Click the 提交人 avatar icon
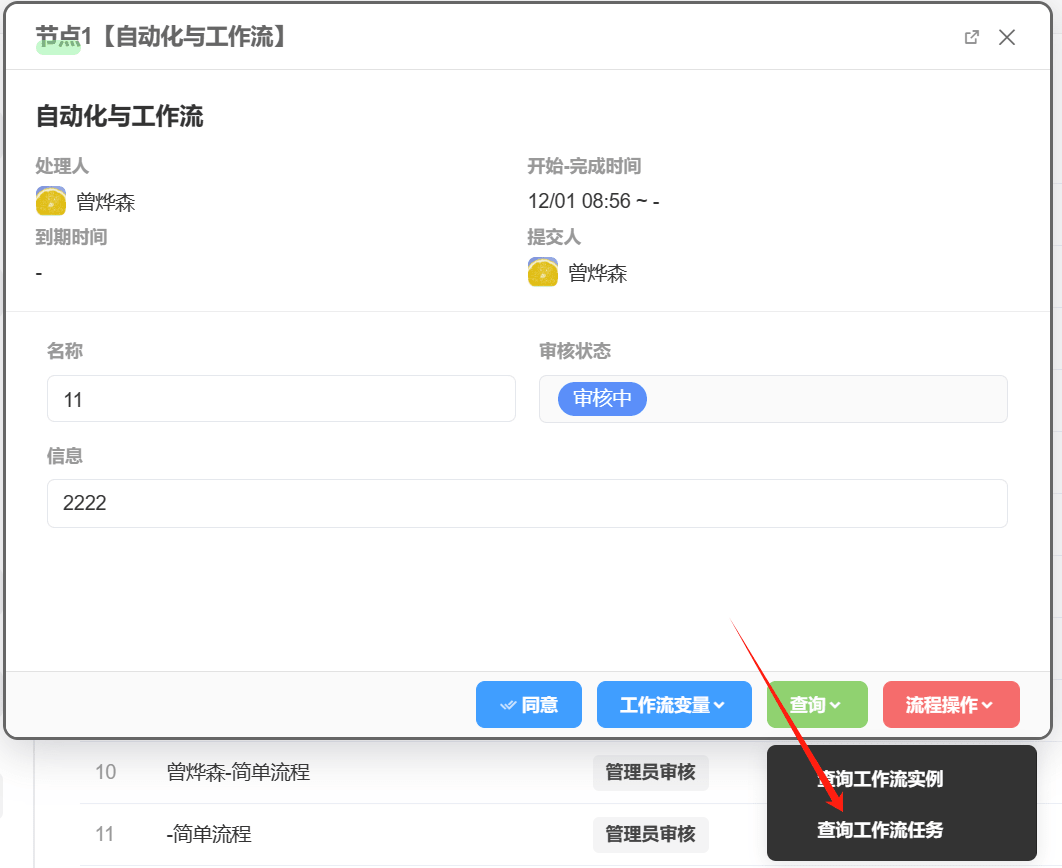The width and height of the screenshot is (1062, 868). [x=543, y=272]
